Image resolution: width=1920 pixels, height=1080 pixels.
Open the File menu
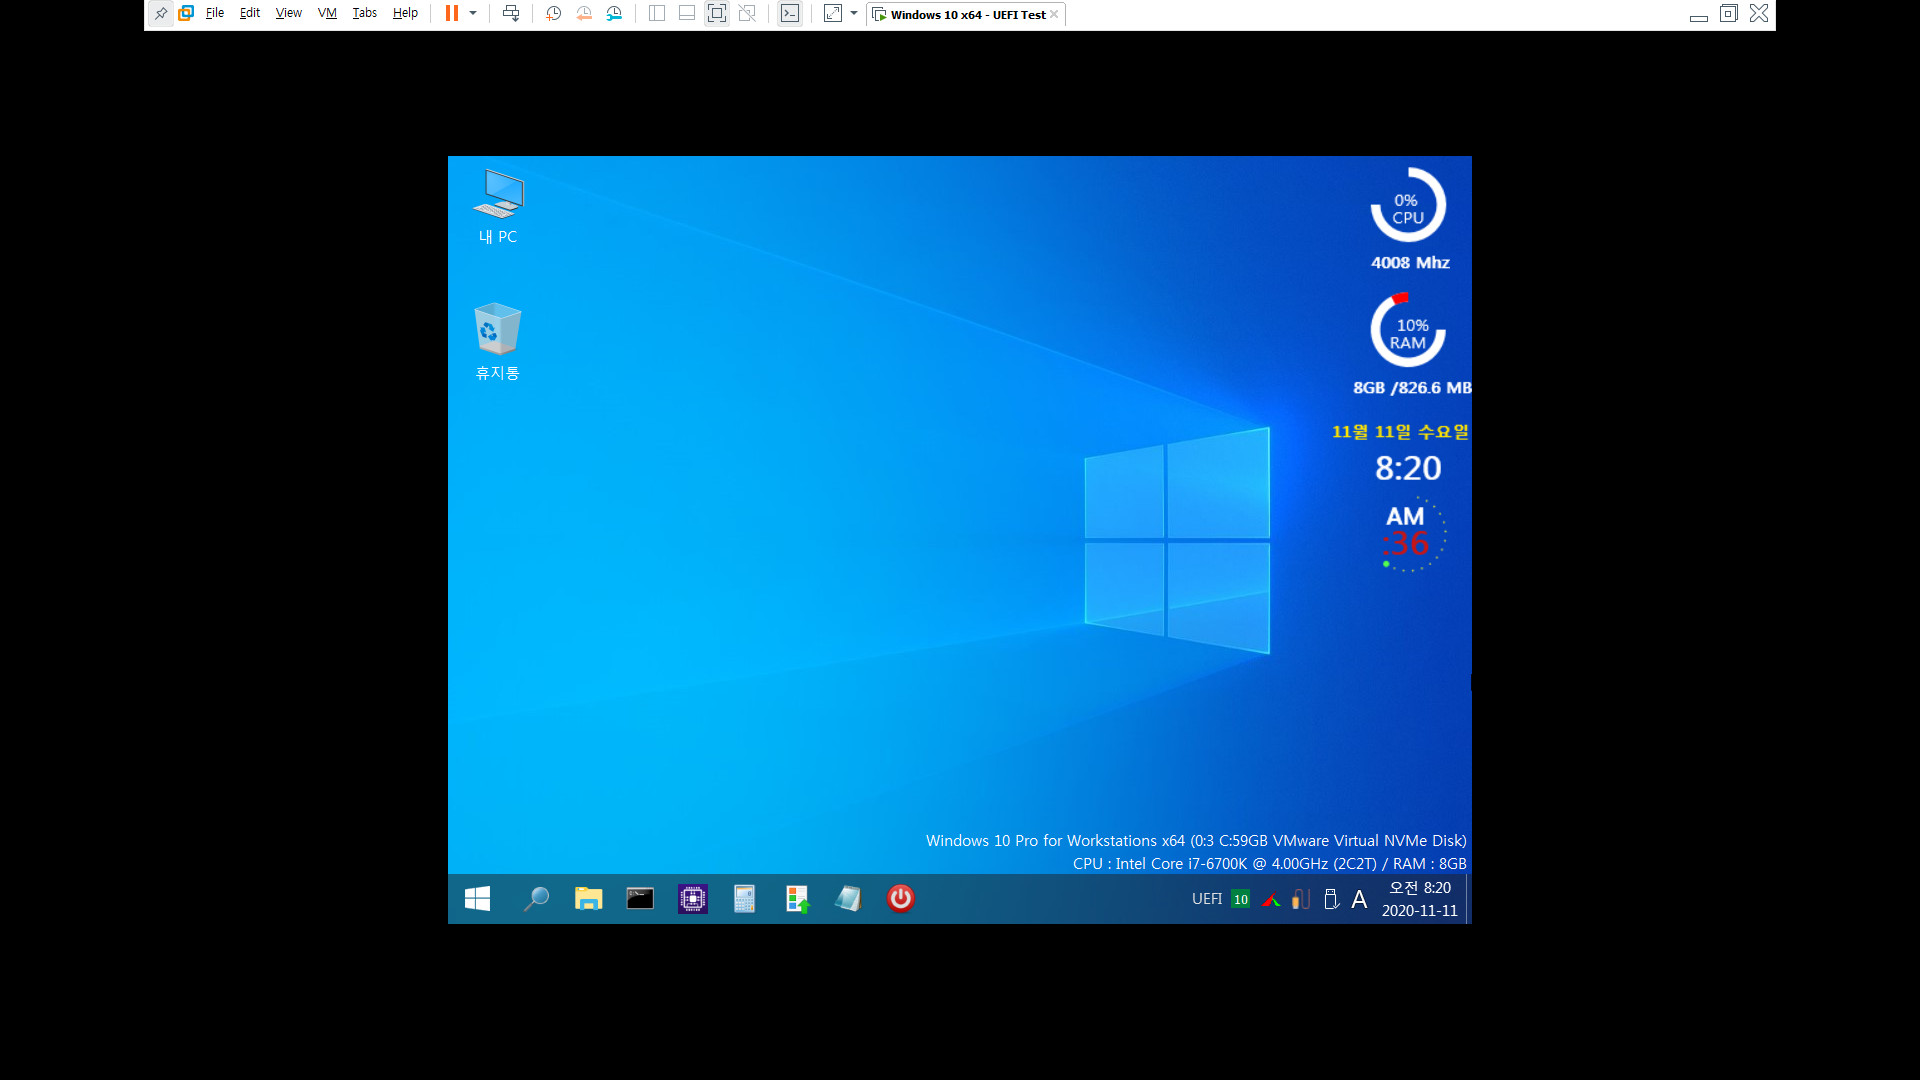[x=215, y=14]
